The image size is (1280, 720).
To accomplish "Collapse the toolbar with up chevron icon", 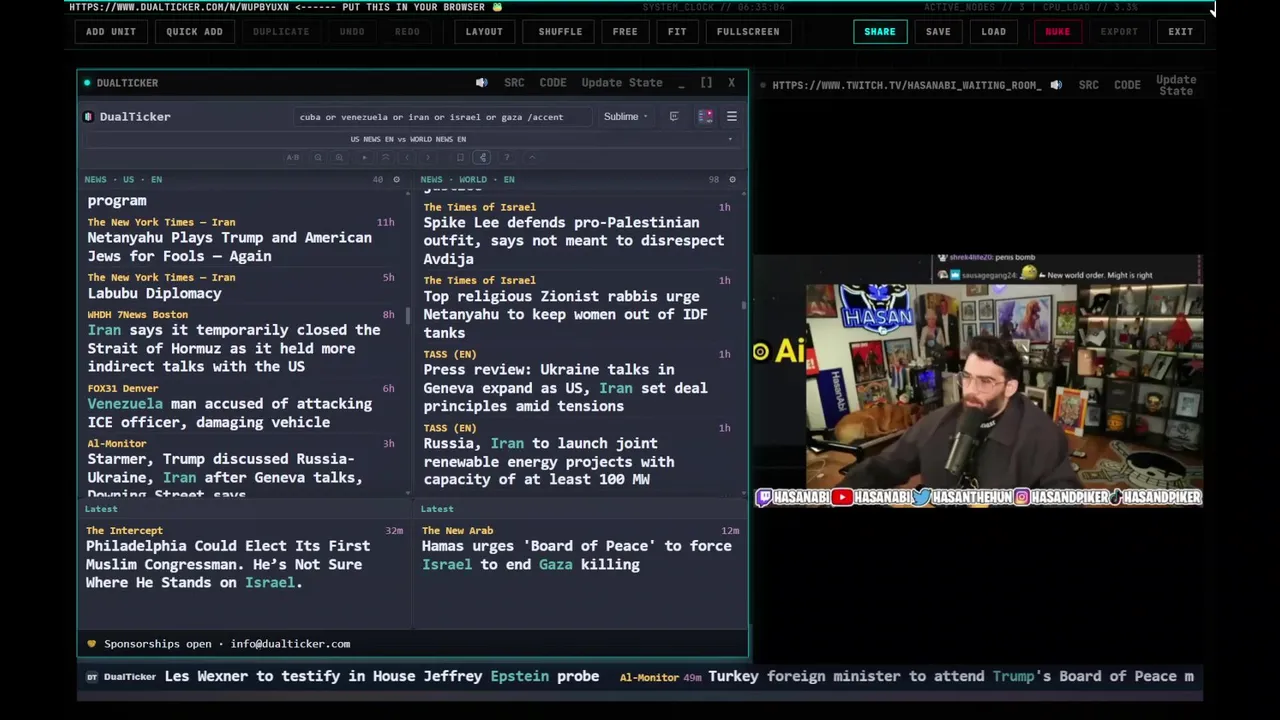I will pos(532,157).
